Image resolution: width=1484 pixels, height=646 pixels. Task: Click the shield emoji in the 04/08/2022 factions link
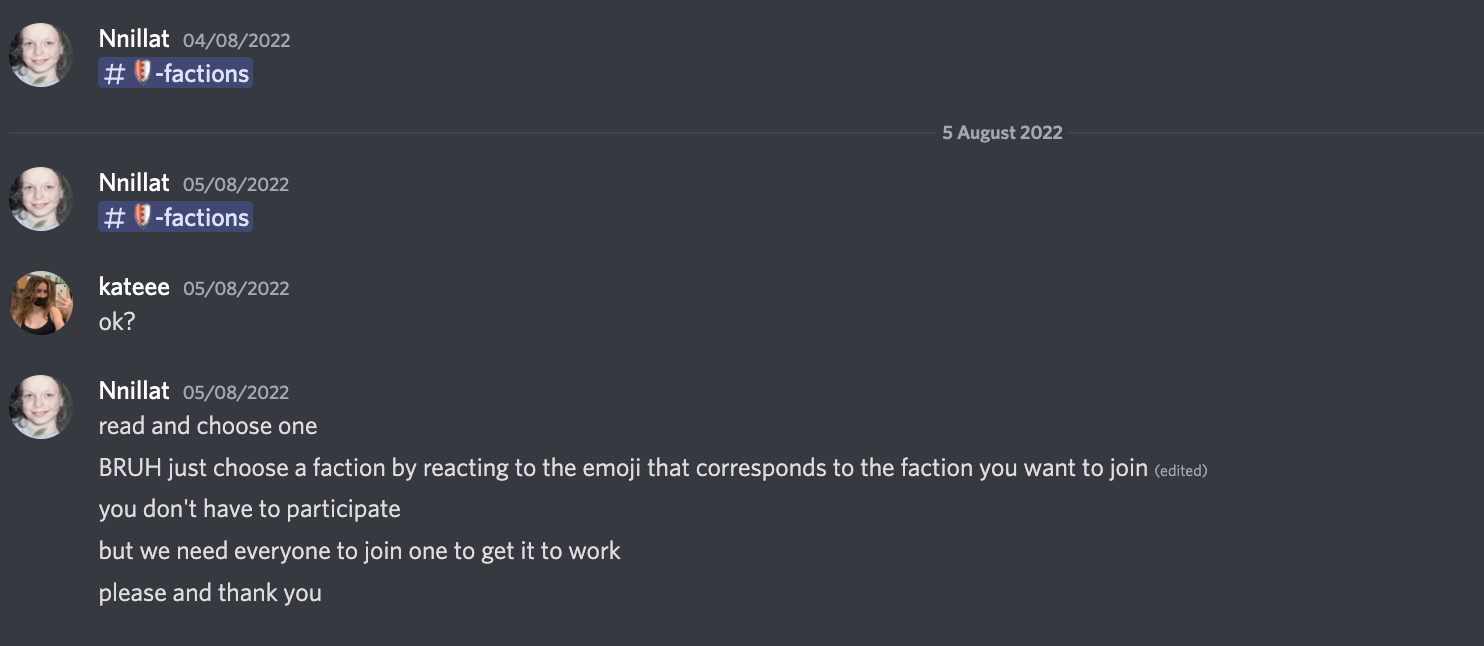click(142, 73)
